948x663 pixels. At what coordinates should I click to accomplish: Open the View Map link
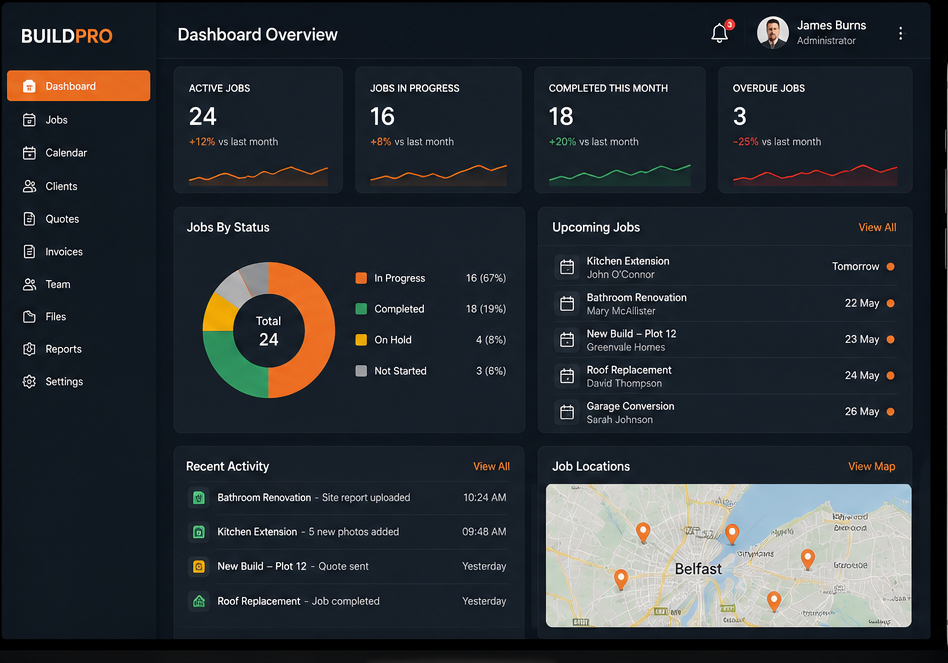tap(871, 467)
